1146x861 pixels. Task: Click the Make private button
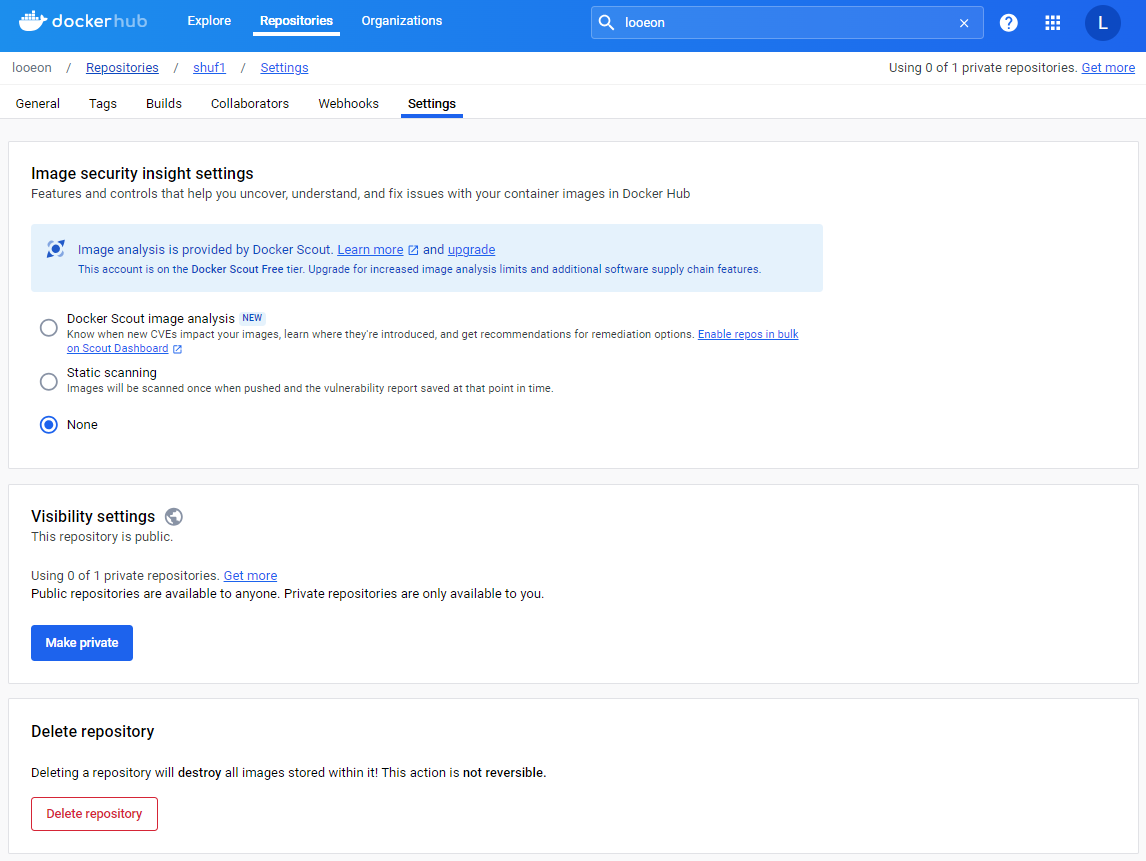pyautogui.click(x=82, y=643)
